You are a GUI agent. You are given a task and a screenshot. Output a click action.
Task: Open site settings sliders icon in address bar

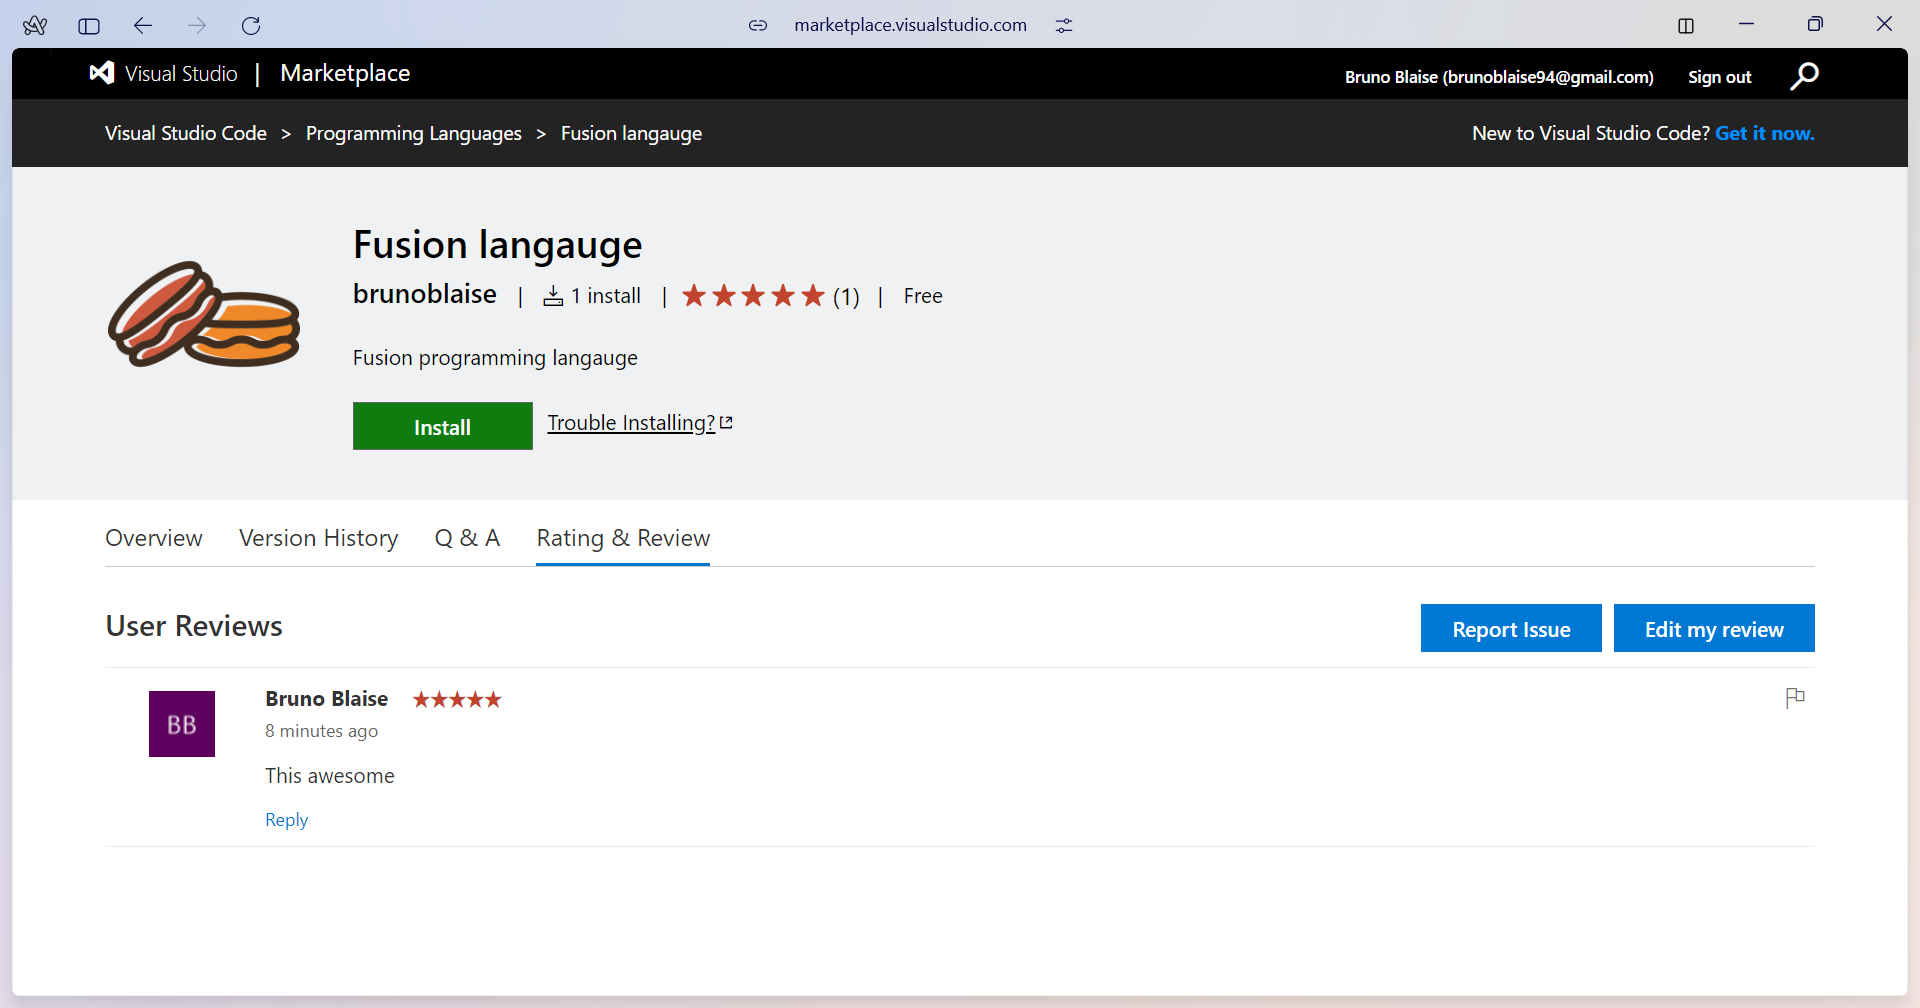(1064, 25)
